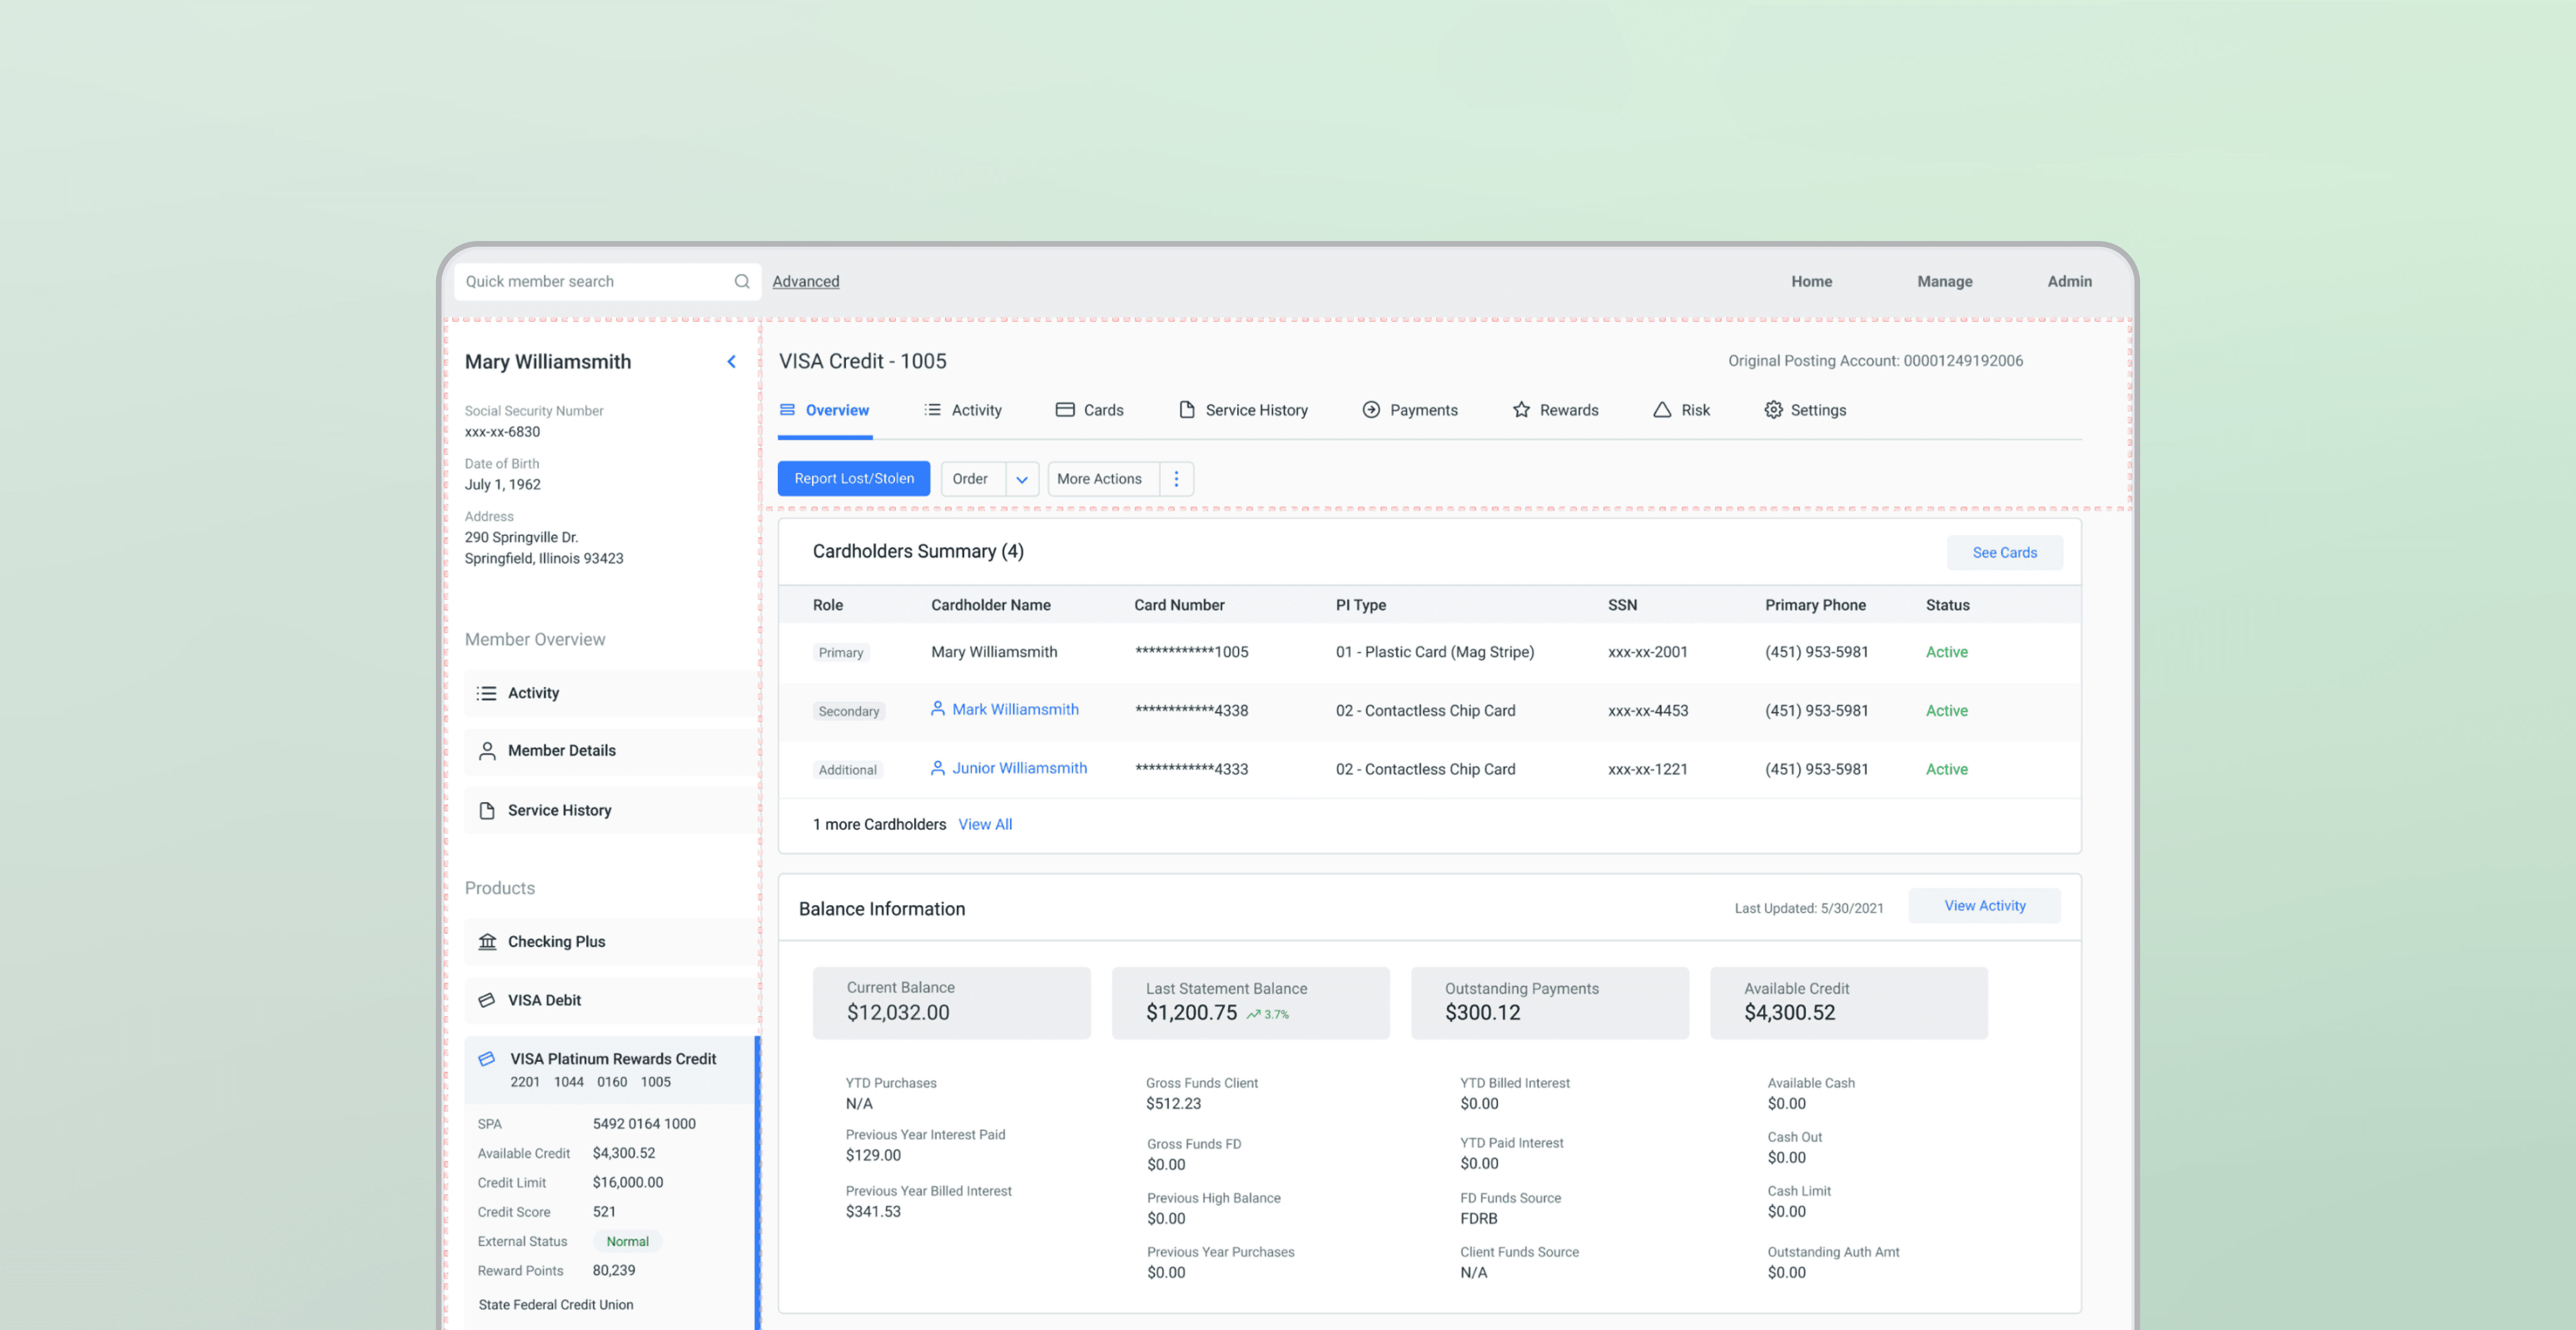
Task: Click the Secondary role badge
Action: click(x=848, y=711)
